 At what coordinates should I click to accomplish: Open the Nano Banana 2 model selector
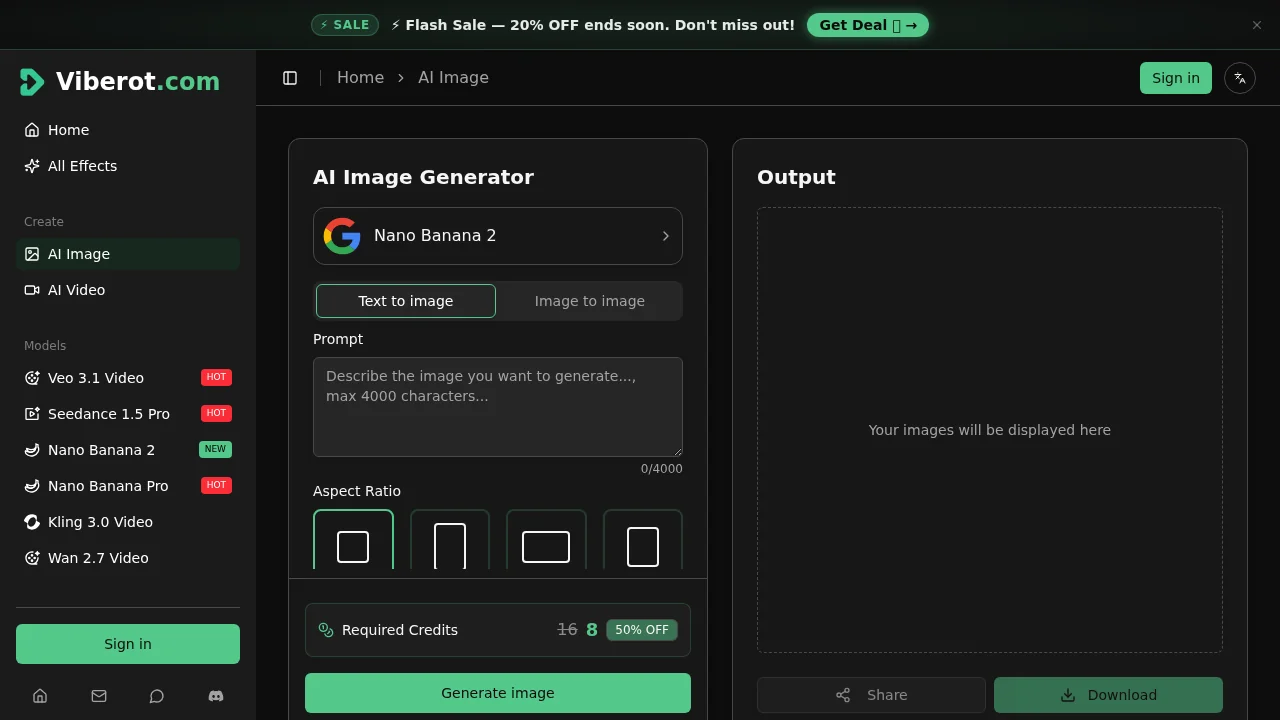(497, 236)
